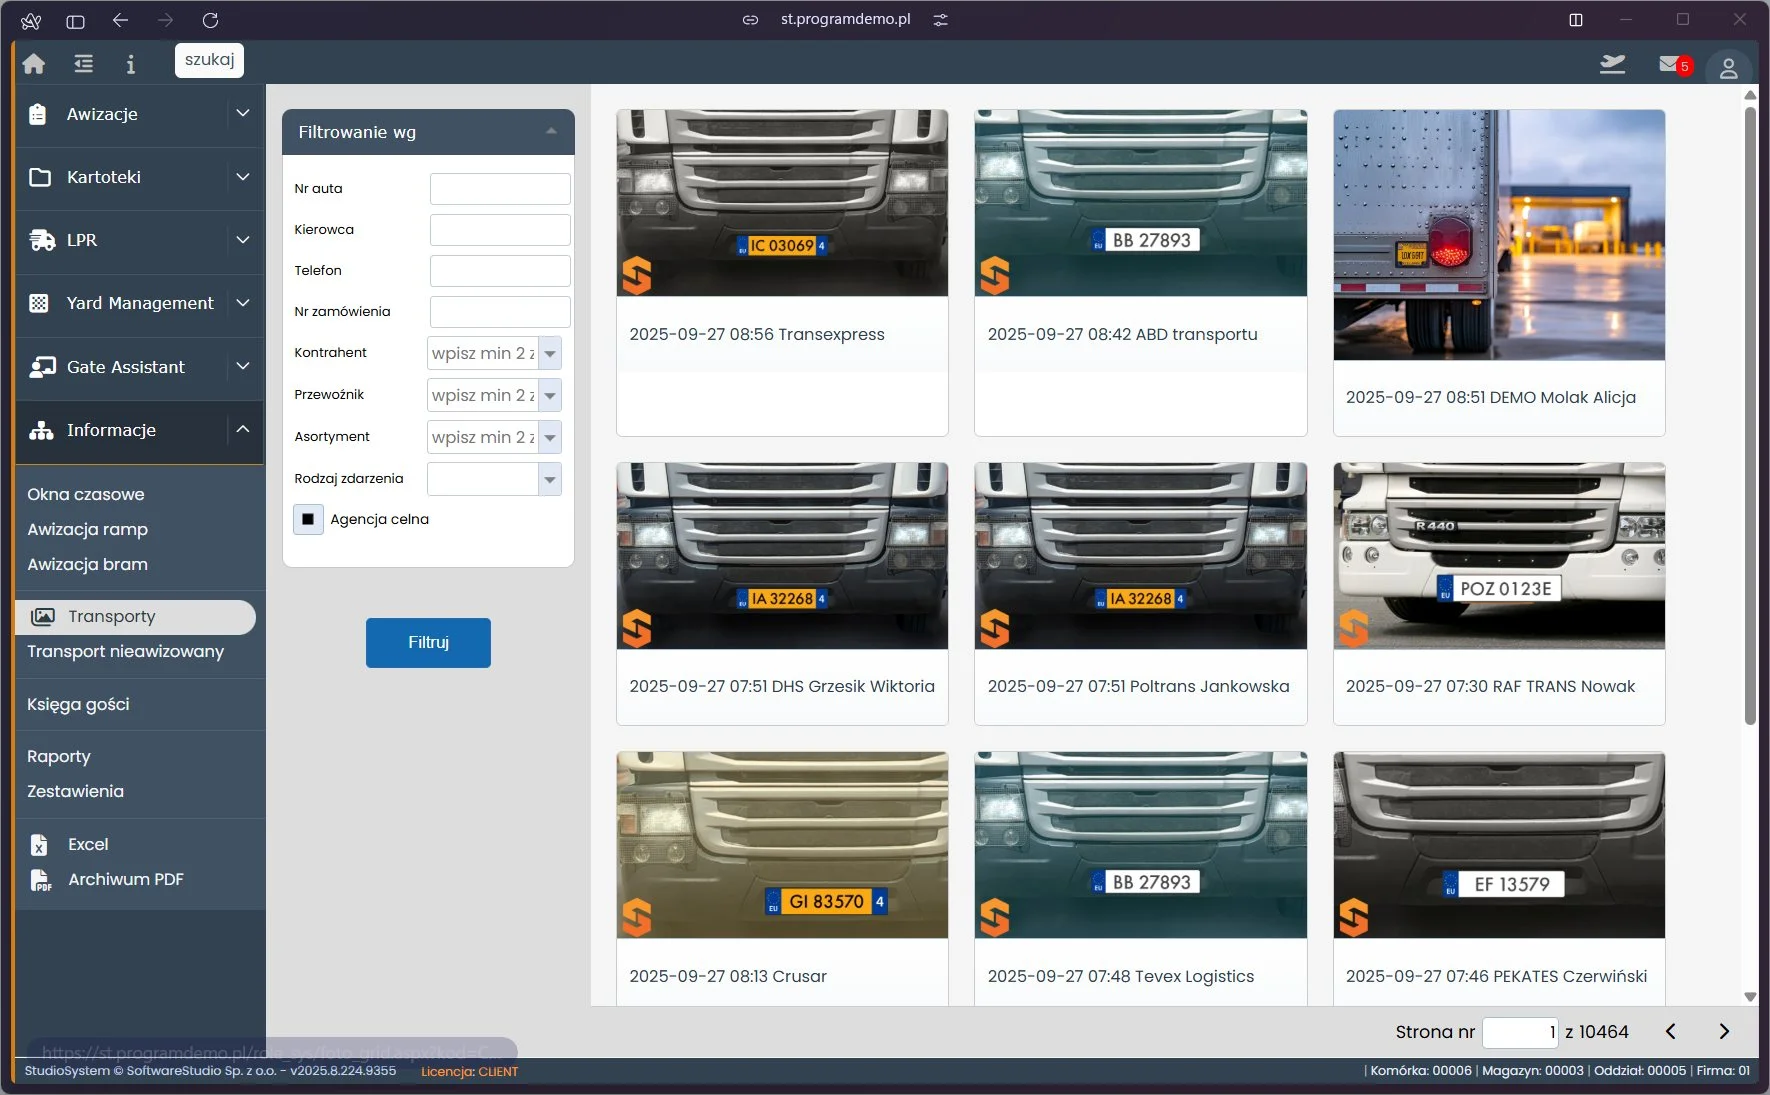Toggle browser sidebar panel icon
The width and height of the screenshot is (1770, 1095).
tap(75, 20)
